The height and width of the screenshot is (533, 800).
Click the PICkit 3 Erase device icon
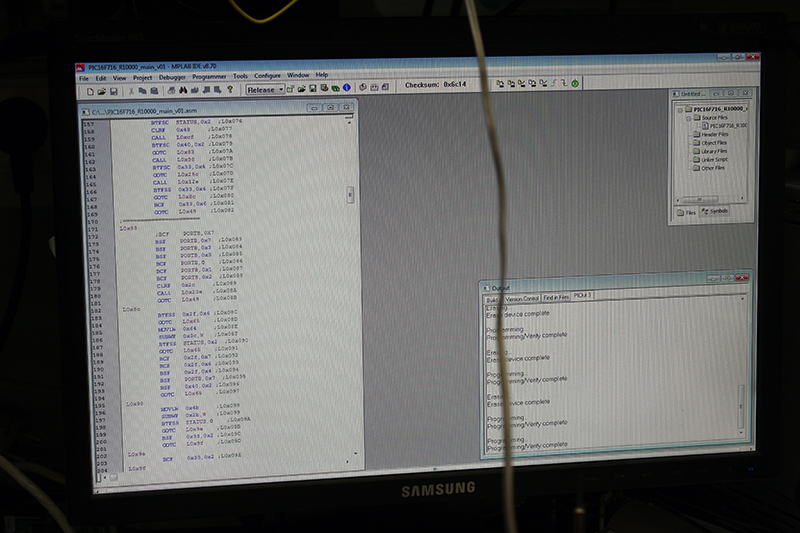point(533,83)
